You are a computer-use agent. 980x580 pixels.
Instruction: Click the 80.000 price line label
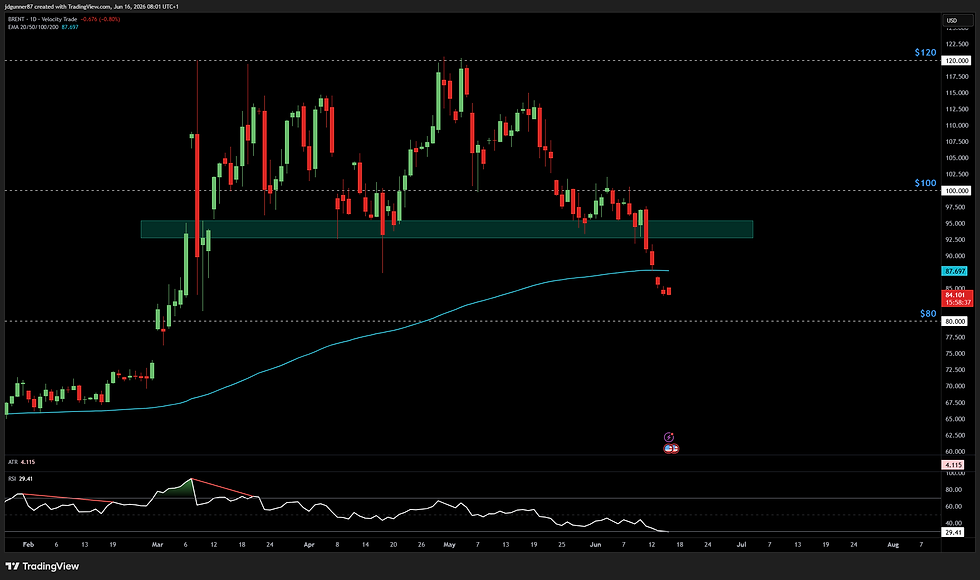pos(955,321)
